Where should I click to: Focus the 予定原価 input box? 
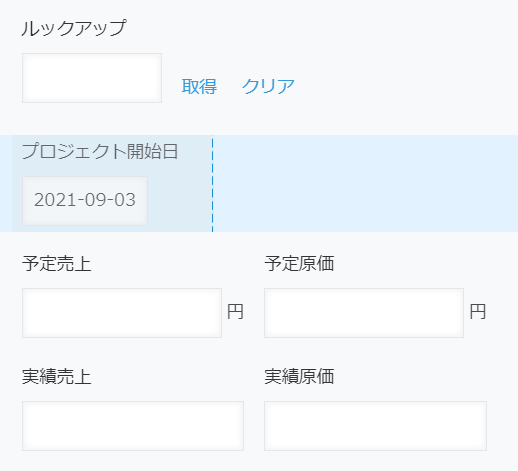(x=364, y=313)
